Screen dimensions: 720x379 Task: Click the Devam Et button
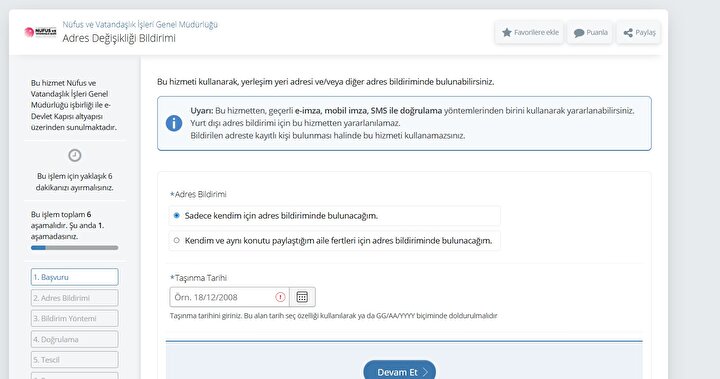(399, 372)
